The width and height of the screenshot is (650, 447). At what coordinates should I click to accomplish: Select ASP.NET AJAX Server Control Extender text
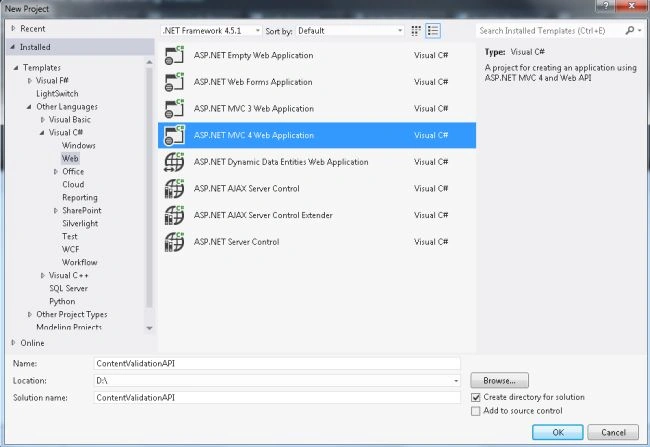263,215
